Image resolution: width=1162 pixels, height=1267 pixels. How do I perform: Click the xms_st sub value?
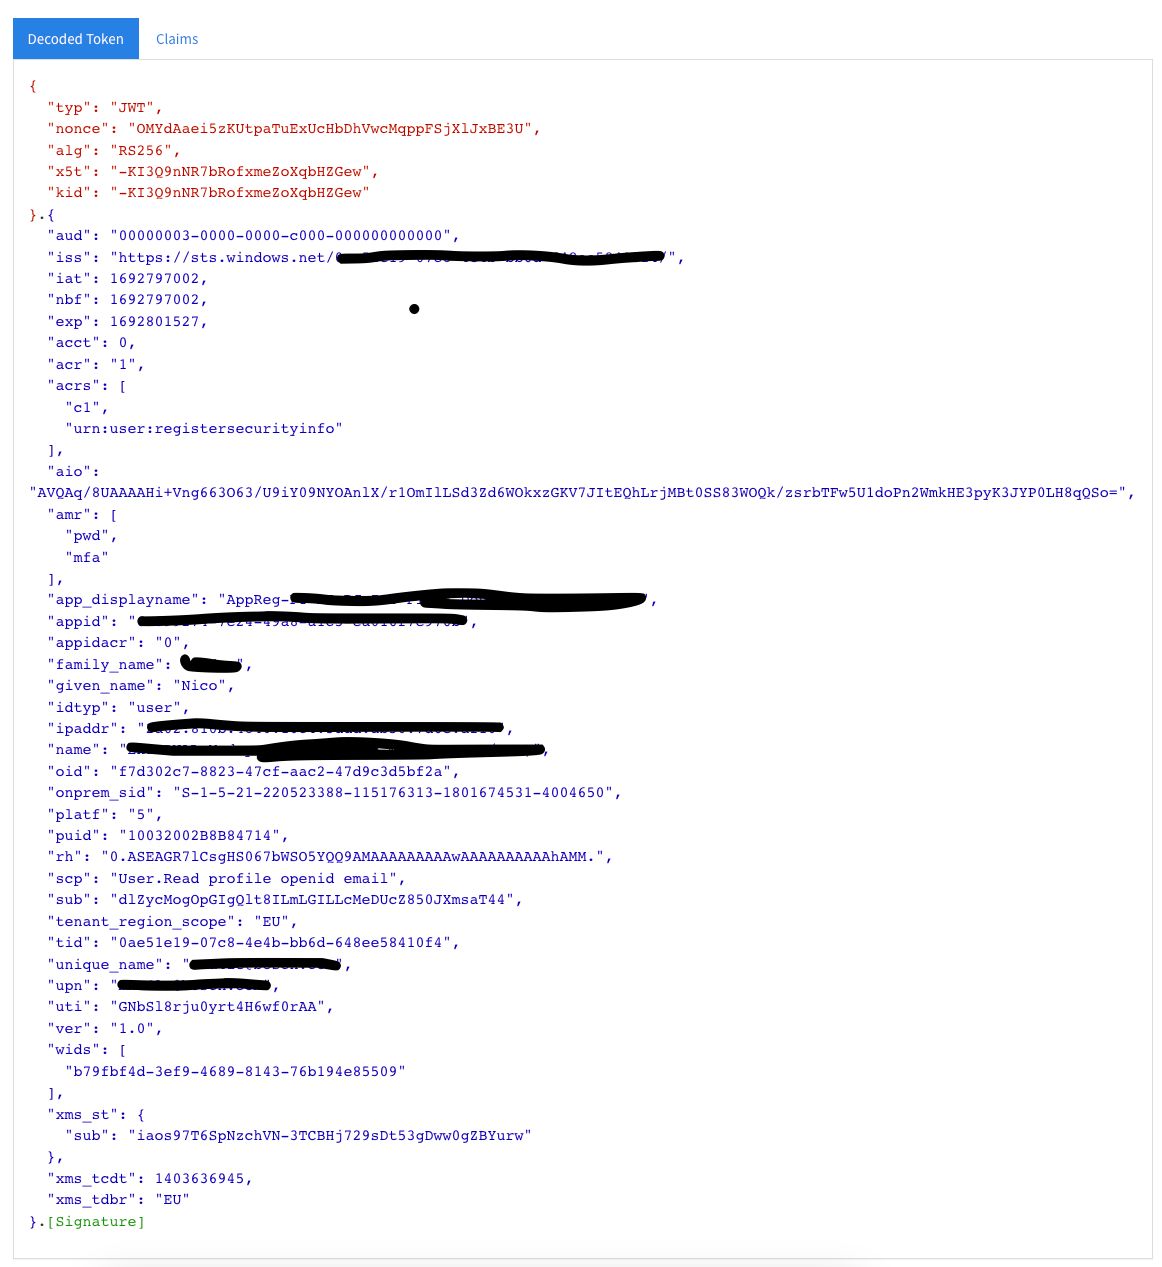point(329,1136)
